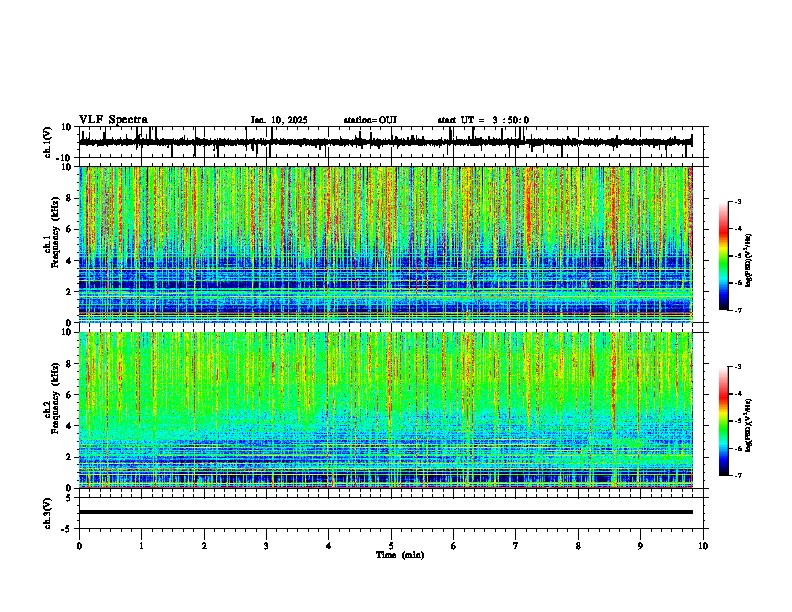Click the "-6" value on ch.2 colorbar

[x=737, y=448]
